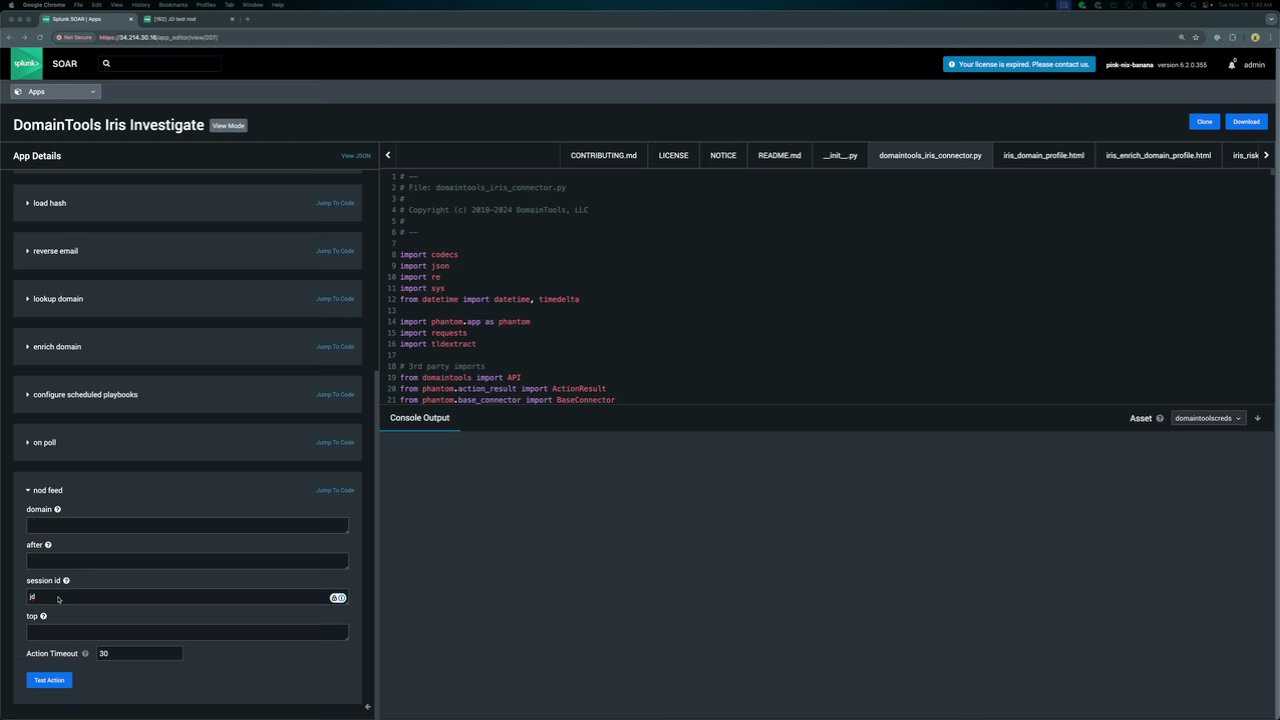Click the license expired banner

coord(1018,64)
